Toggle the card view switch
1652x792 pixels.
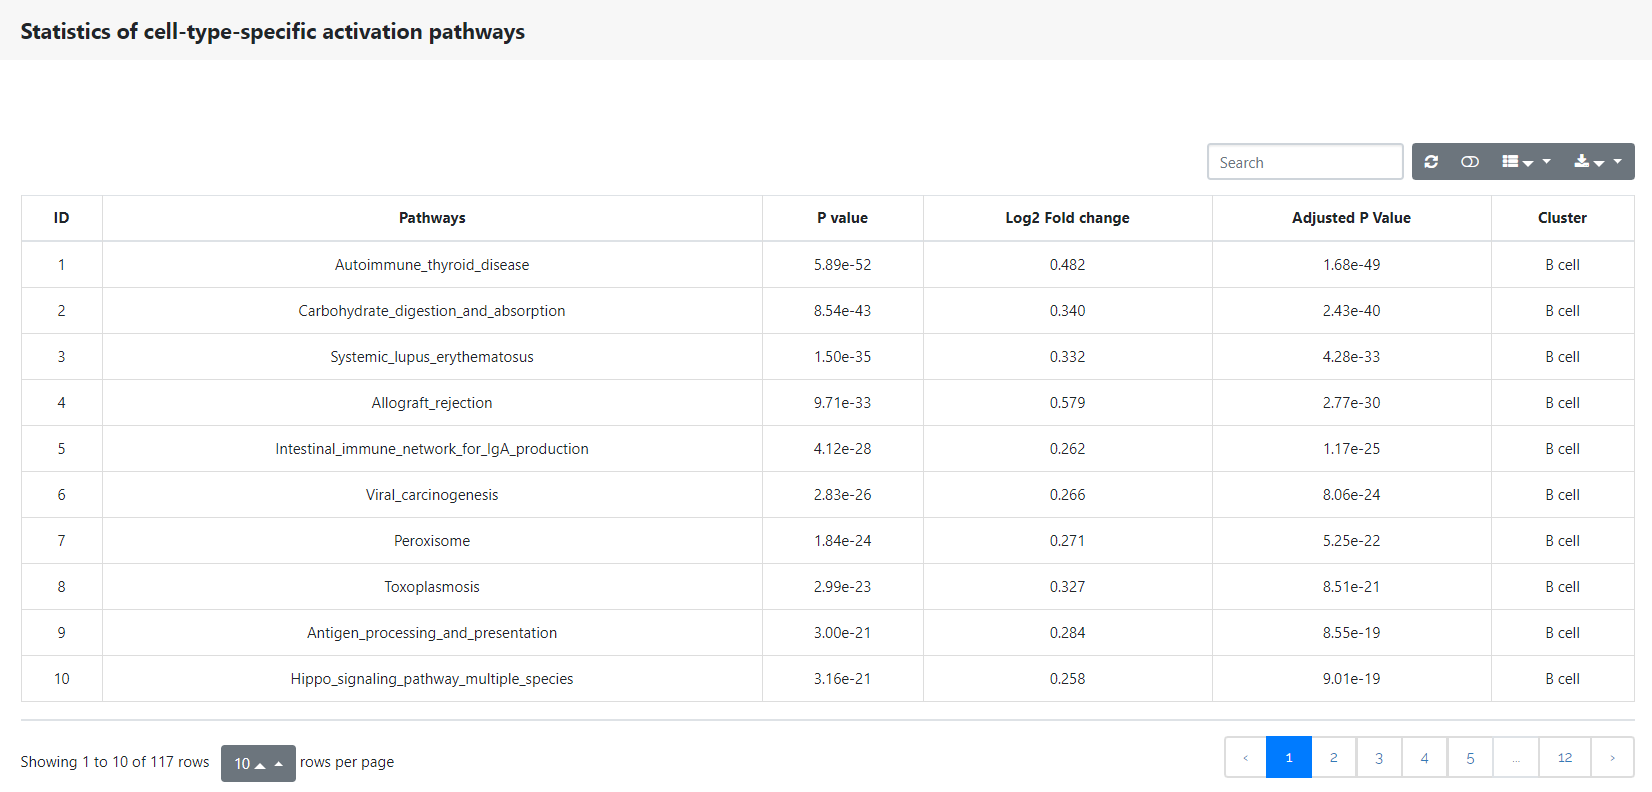pos(1470,162)
